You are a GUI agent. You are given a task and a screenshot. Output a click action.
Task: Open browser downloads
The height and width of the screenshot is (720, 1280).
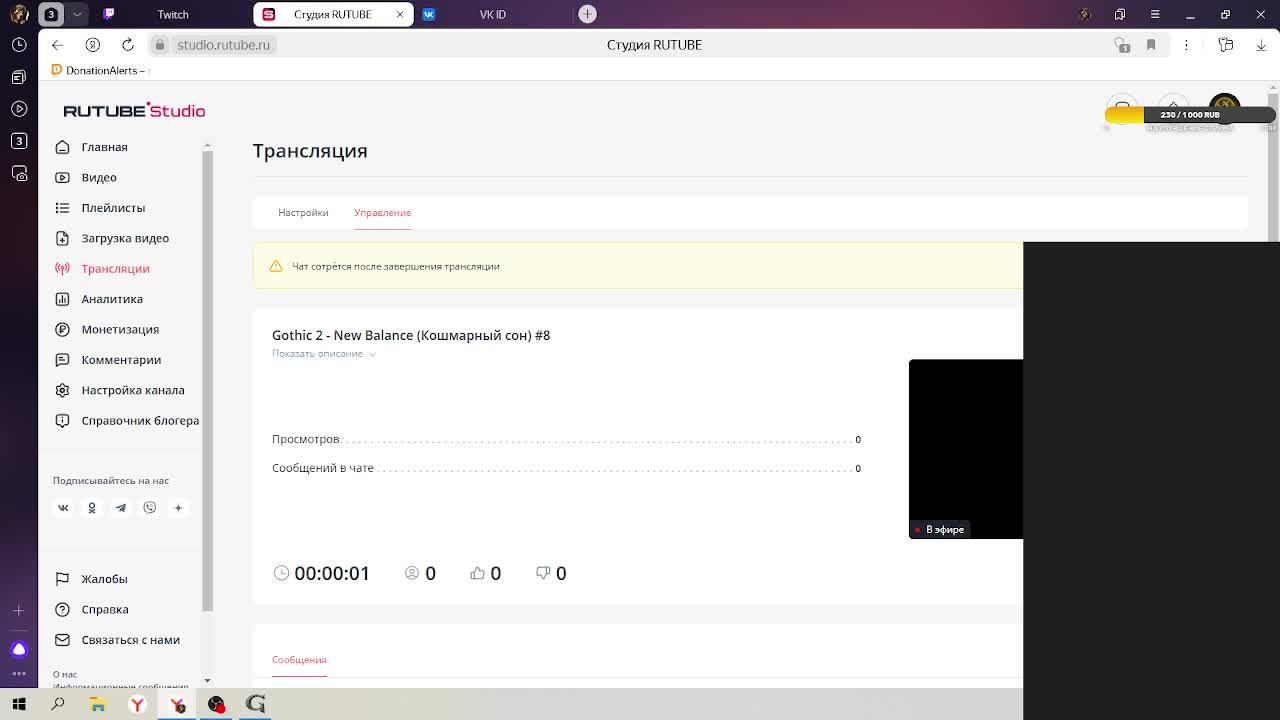click(1260, 45)
